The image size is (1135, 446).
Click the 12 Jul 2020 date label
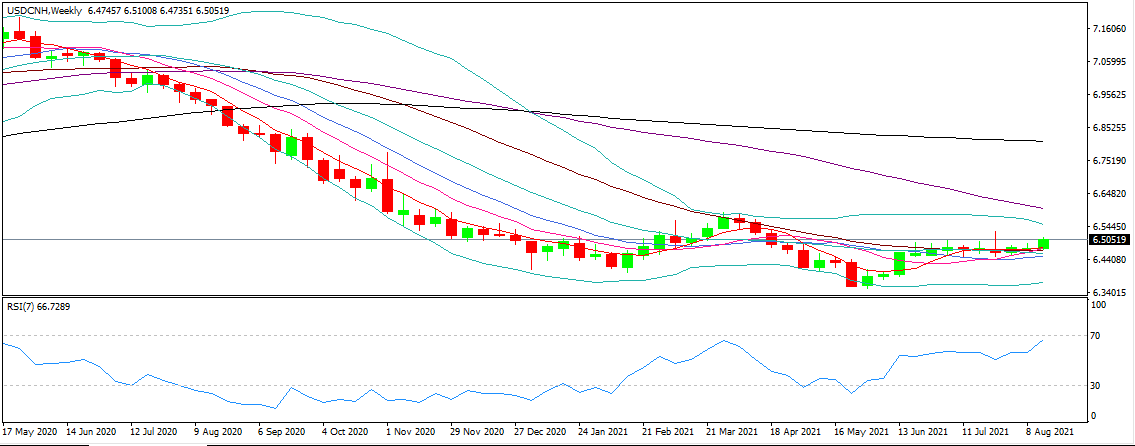(x=154, y=431)
